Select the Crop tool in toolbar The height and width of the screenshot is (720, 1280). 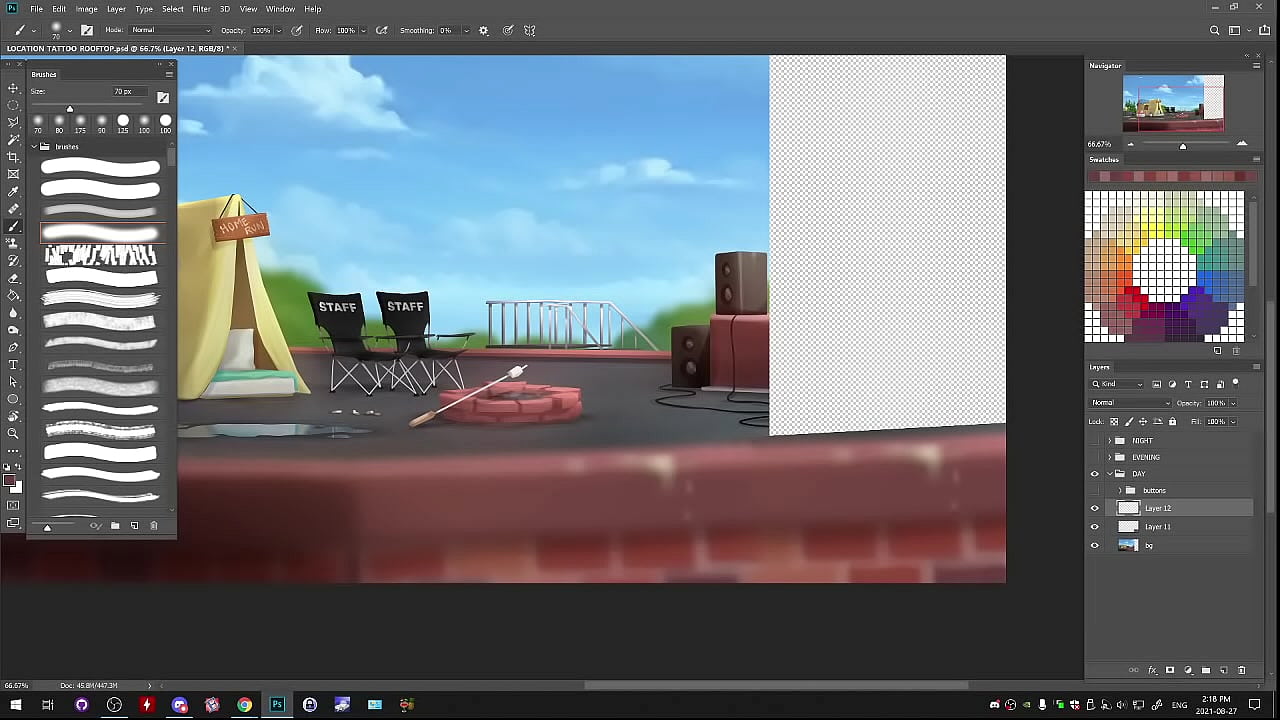(13, 157)
